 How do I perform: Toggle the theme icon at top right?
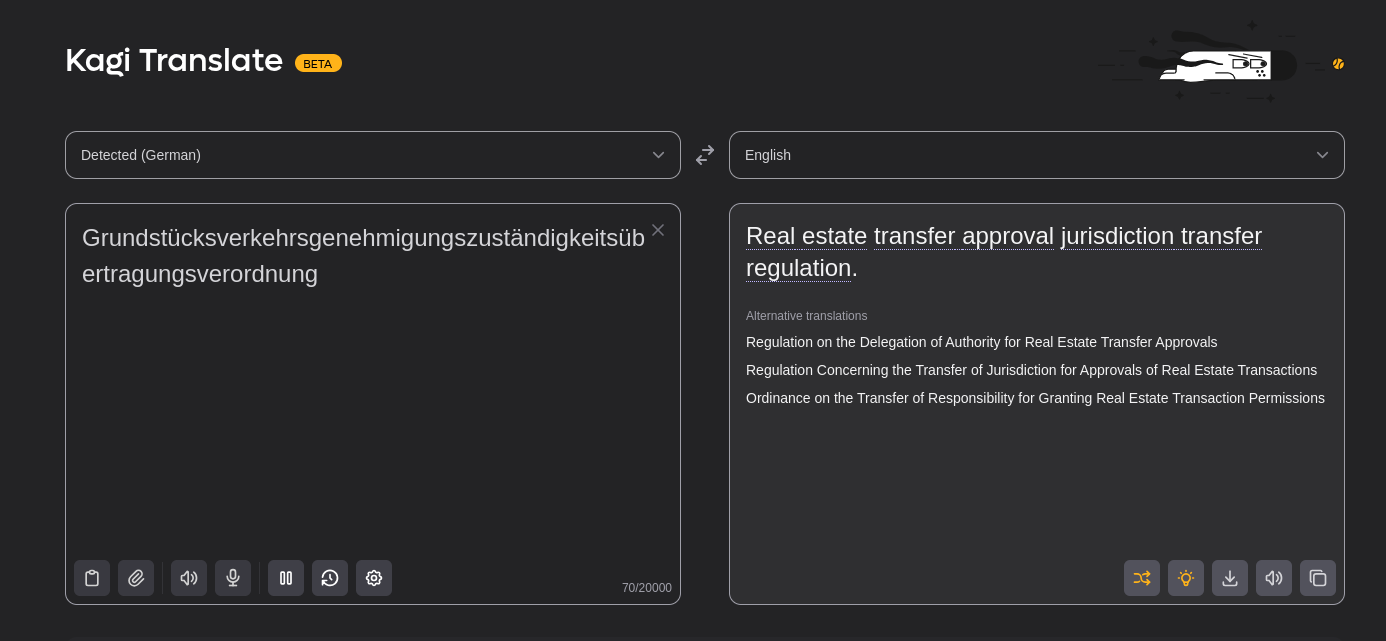[x=1338, y=64]
